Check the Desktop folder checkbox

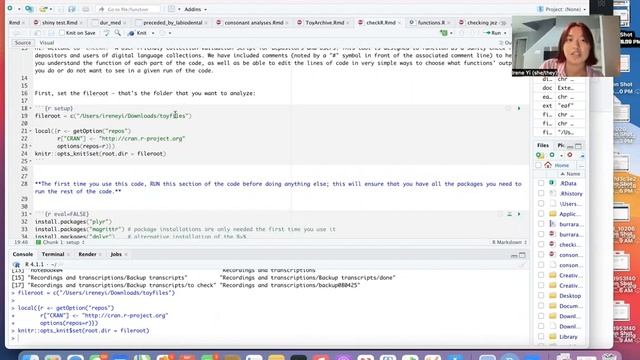point(541,296)
